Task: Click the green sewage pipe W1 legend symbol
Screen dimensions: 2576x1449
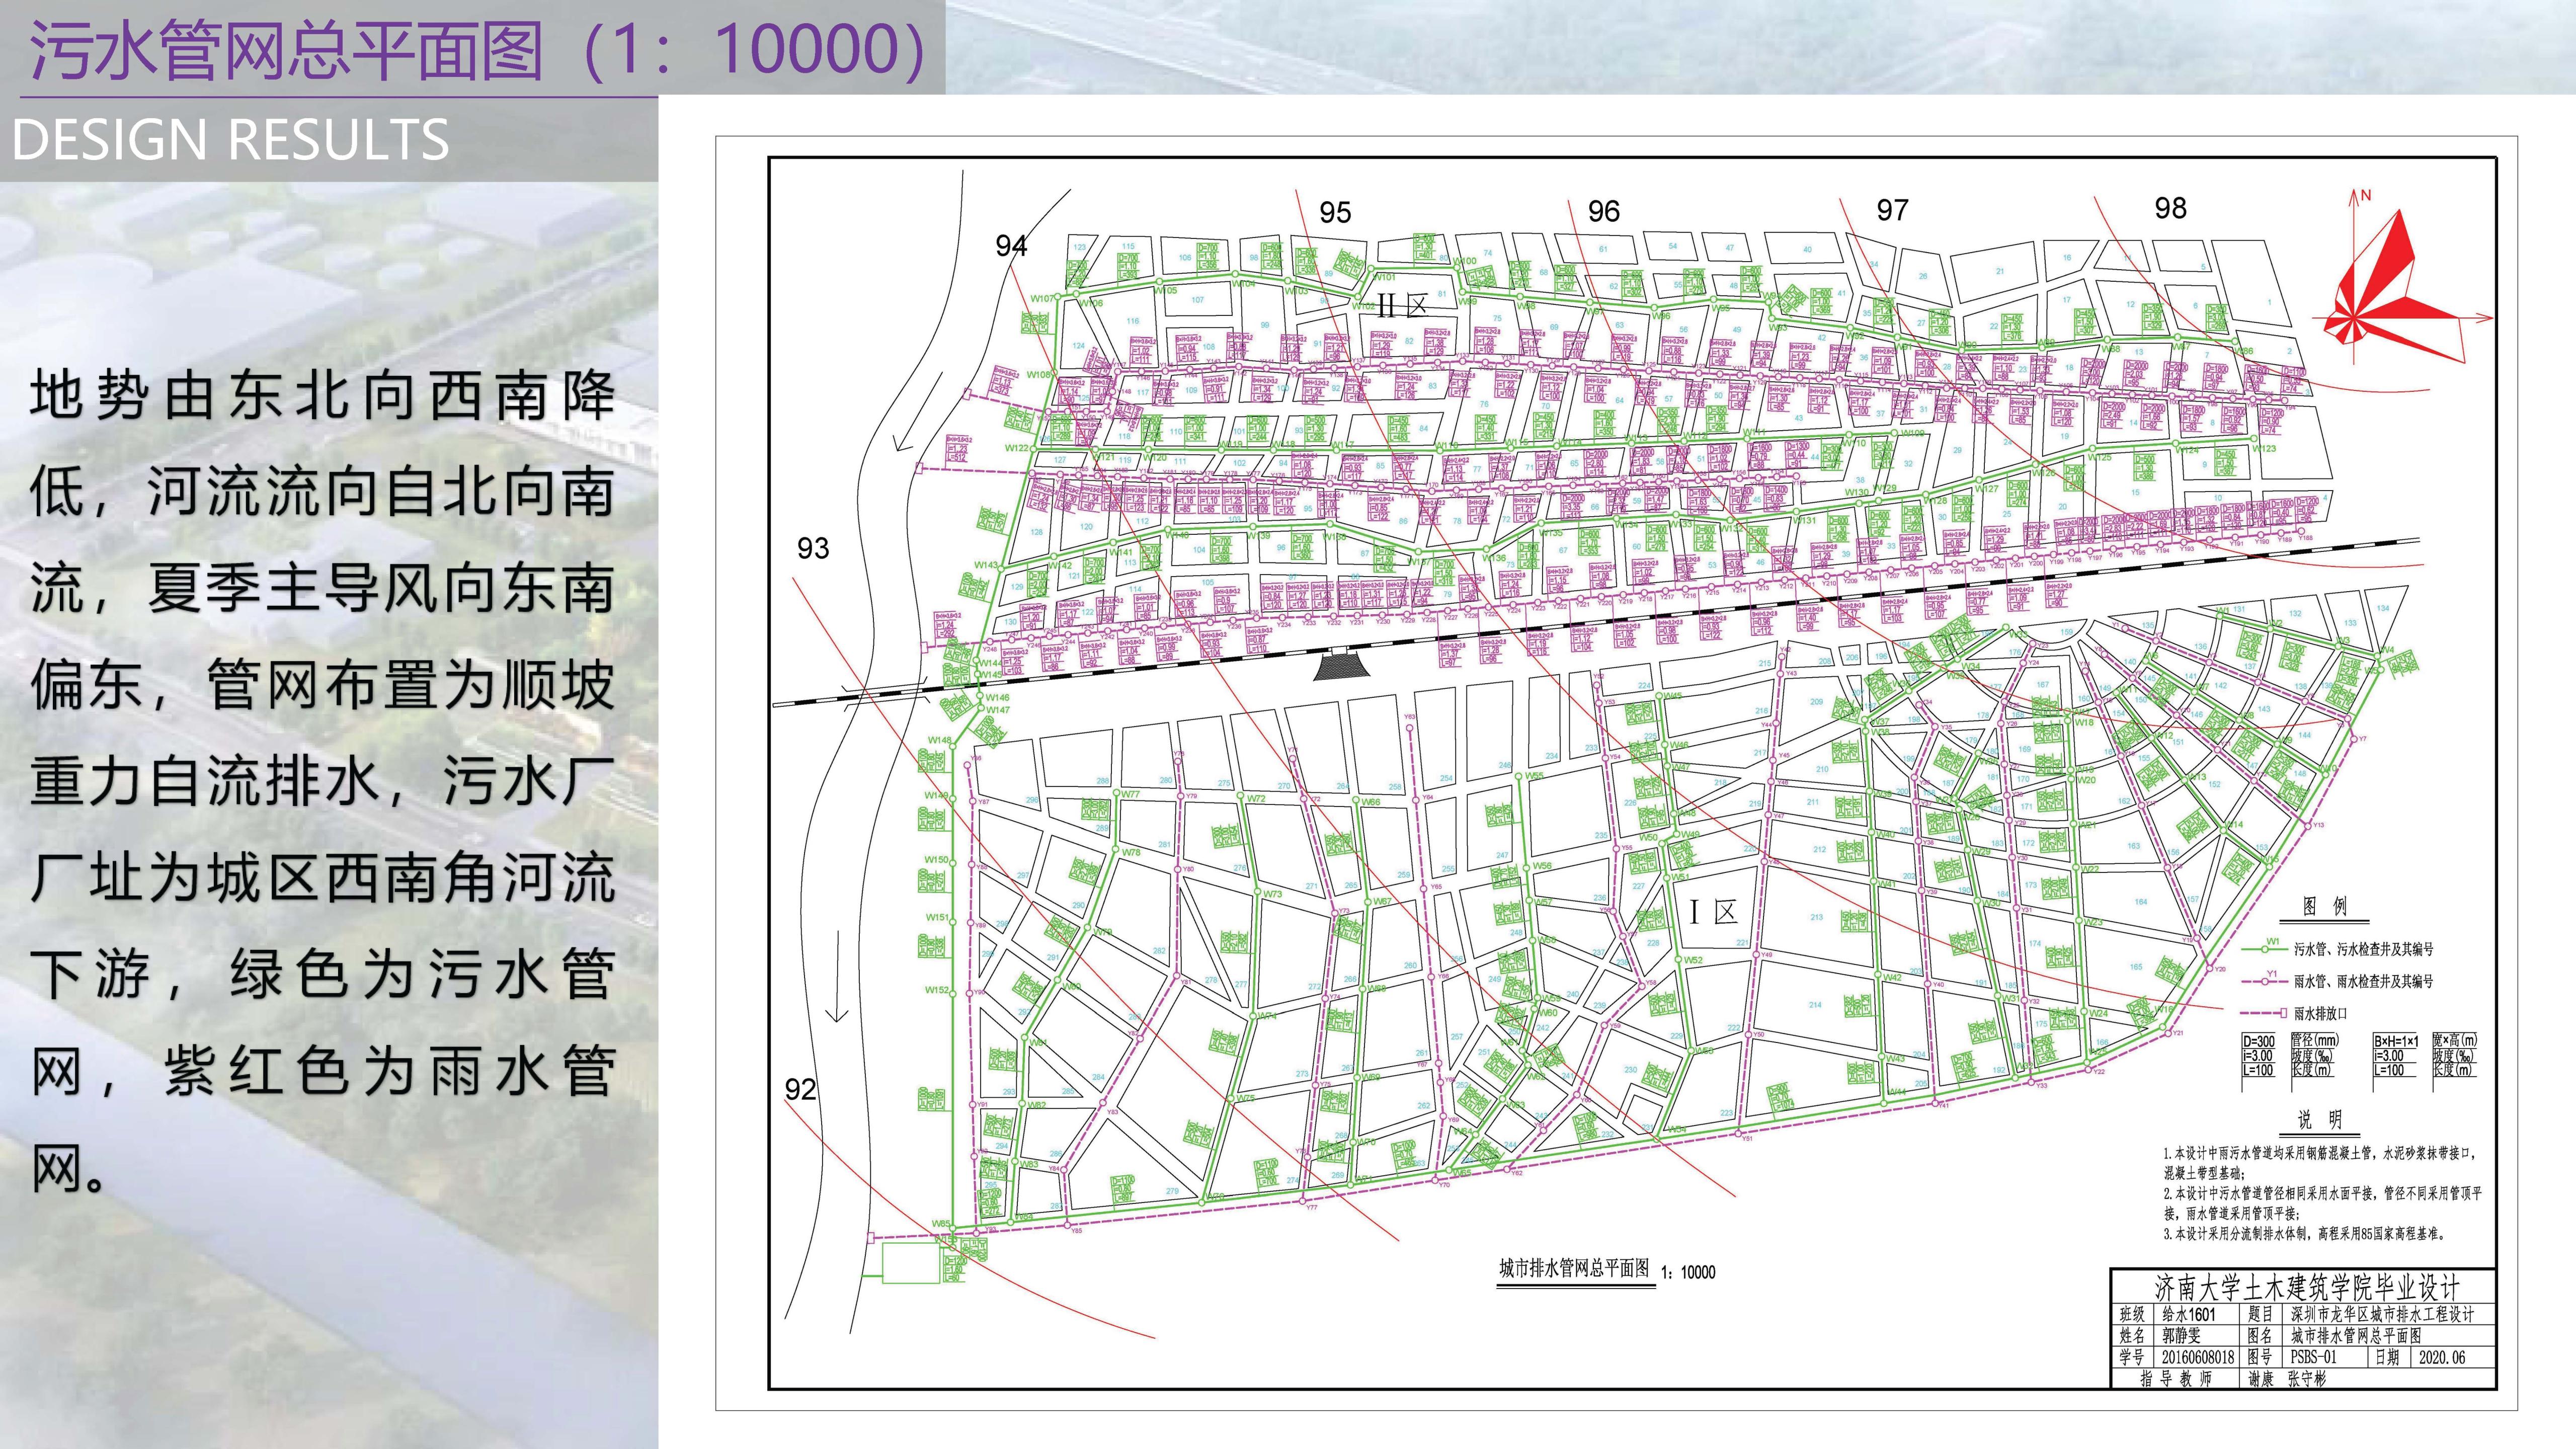Action: 2264,948
